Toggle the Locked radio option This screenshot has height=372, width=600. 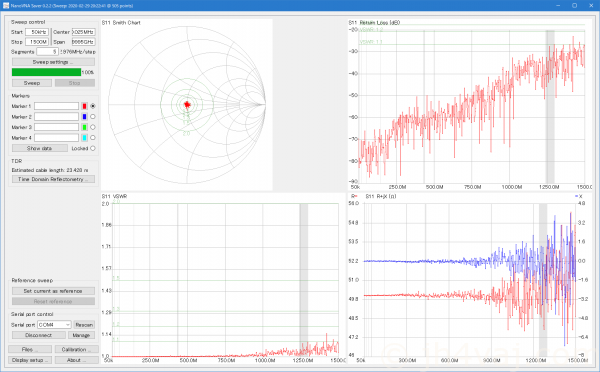tap(93, 148)
